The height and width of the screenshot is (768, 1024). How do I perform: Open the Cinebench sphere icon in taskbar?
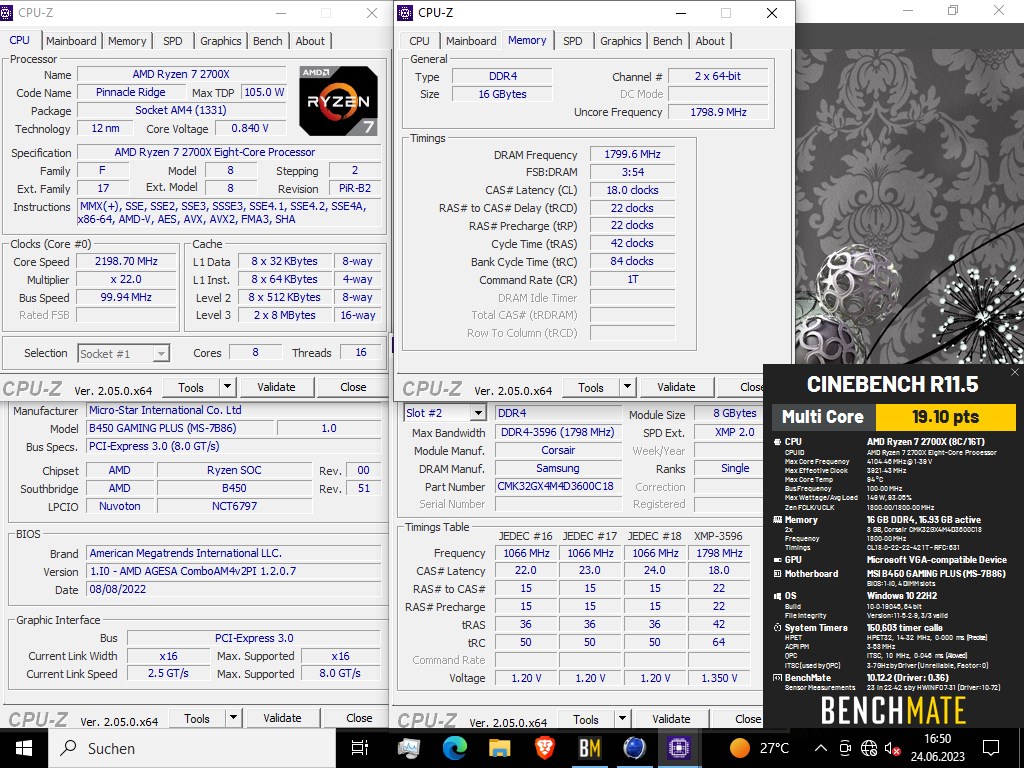click(x=634, y=748)
